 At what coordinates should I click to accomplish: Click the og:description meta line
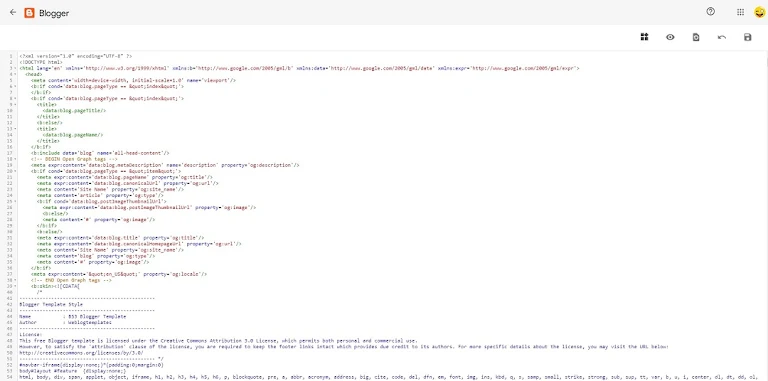tap(165, 165)
